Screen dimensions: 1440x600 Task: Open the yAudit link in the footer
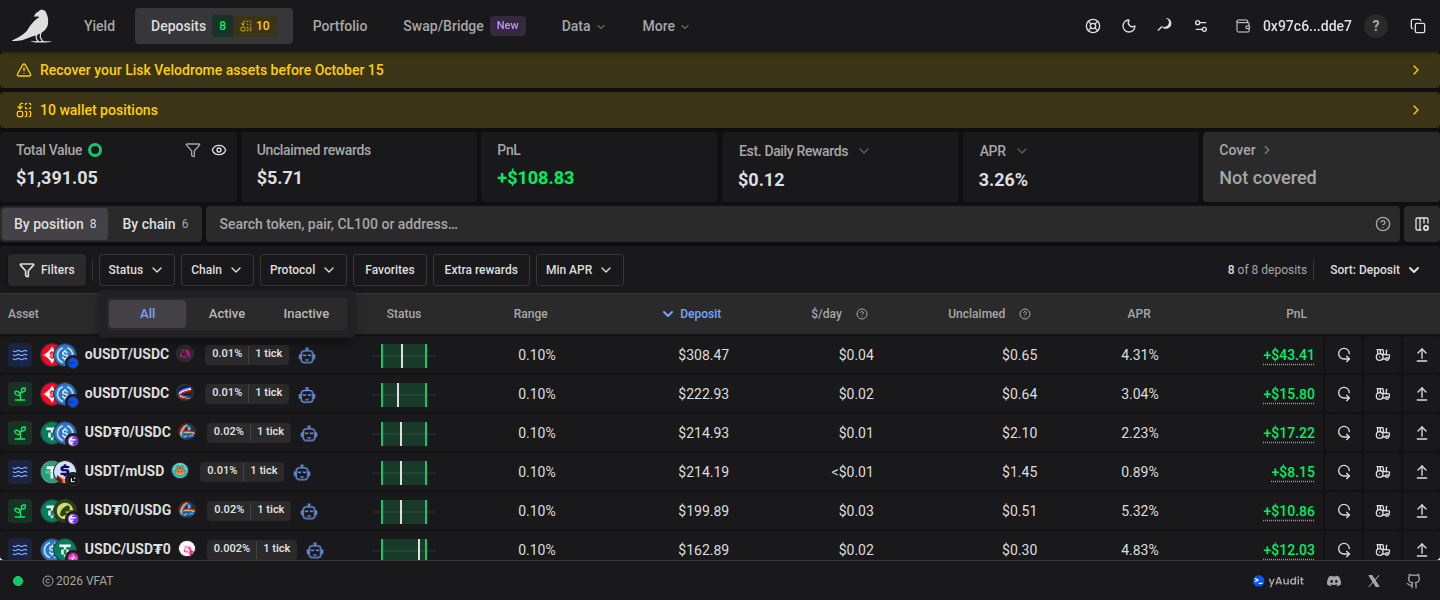click(x=1279, y=581)
